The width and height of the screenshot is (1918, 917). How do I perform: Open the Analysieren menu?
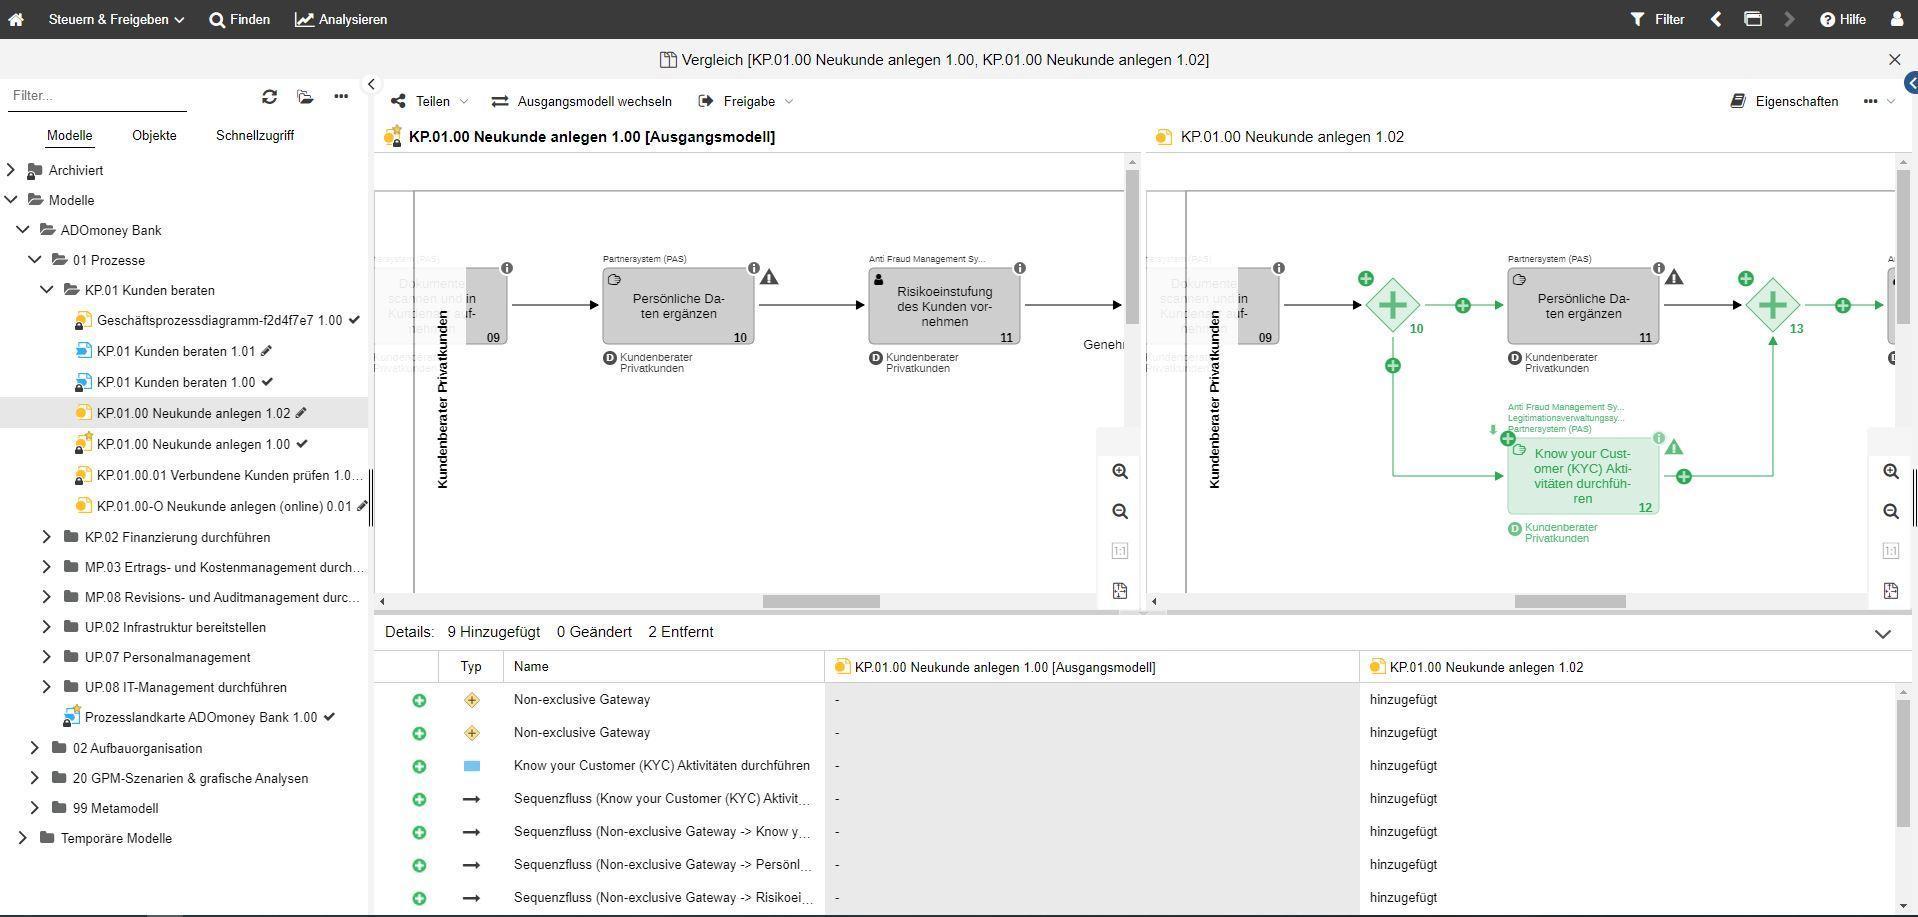[341, 19]
